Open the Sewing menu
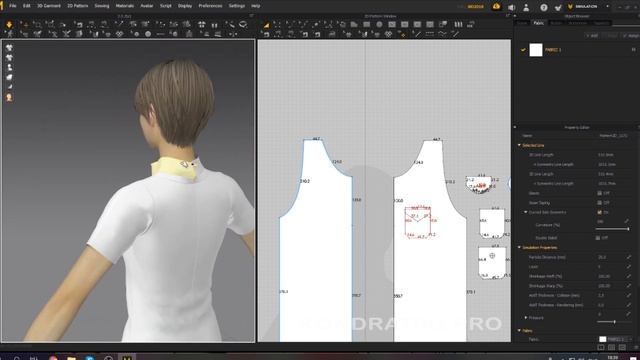This screenshot has width=640, height=360. pyautogui.click(x=102, y=6)
